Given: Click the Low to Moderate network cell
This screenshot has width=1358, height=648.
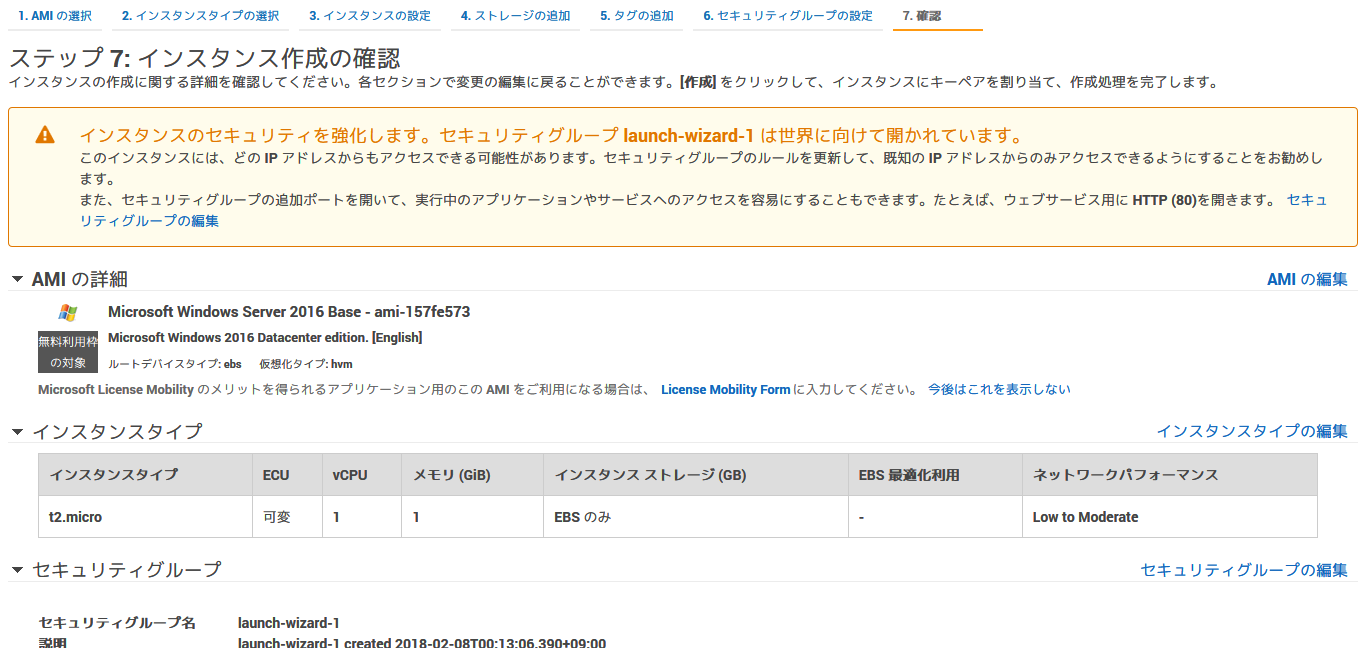Looking at the screenshot, I should tap(1169, 517).
